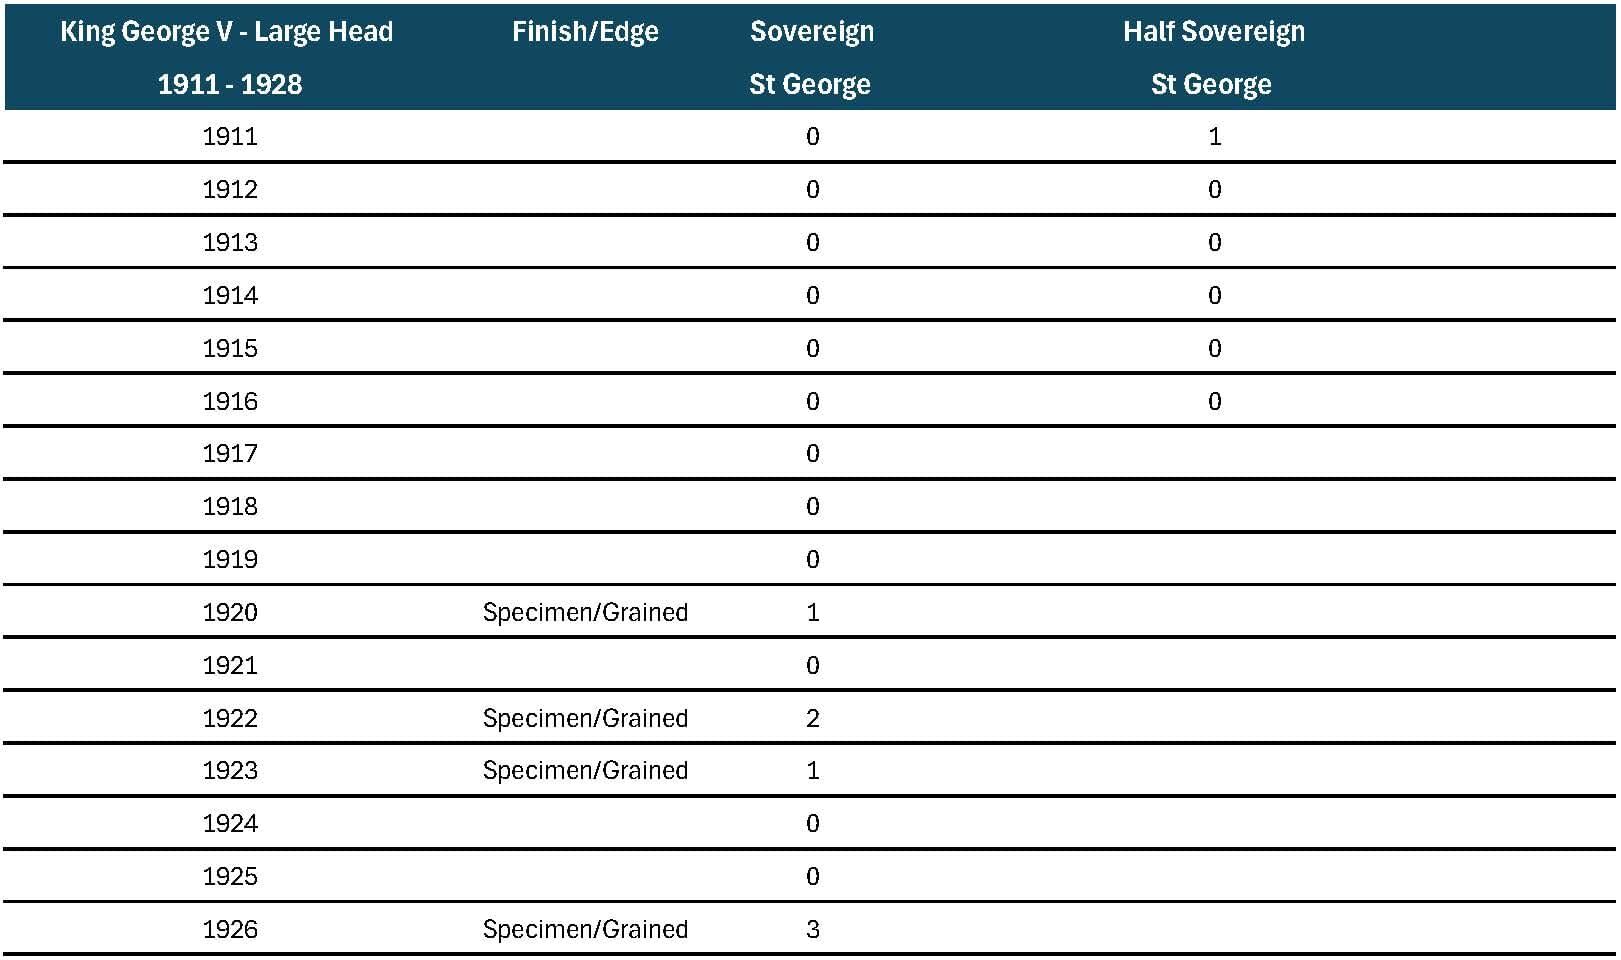Select the Sovereign count 2 for 1922
This screenshot has width=1621, height=960.
812,719
